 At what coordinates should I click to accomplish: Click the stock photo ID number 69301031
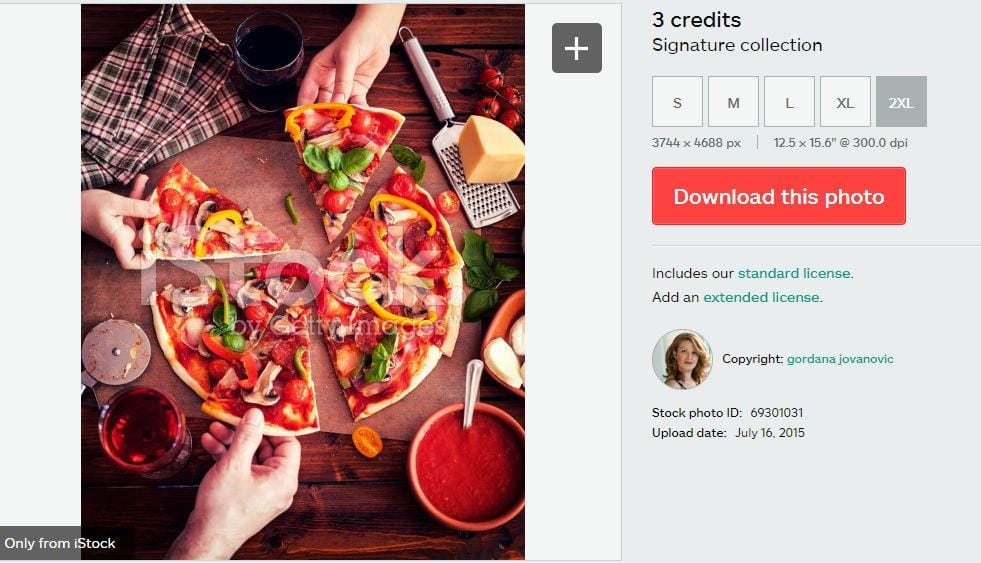click(x=777, y=412)
